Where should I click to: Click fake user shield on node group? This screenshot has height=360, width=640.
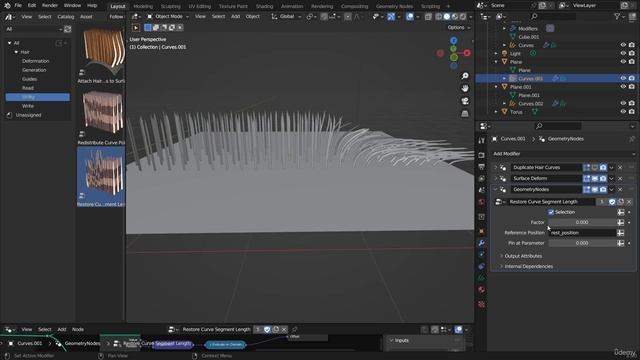(612, 202)
